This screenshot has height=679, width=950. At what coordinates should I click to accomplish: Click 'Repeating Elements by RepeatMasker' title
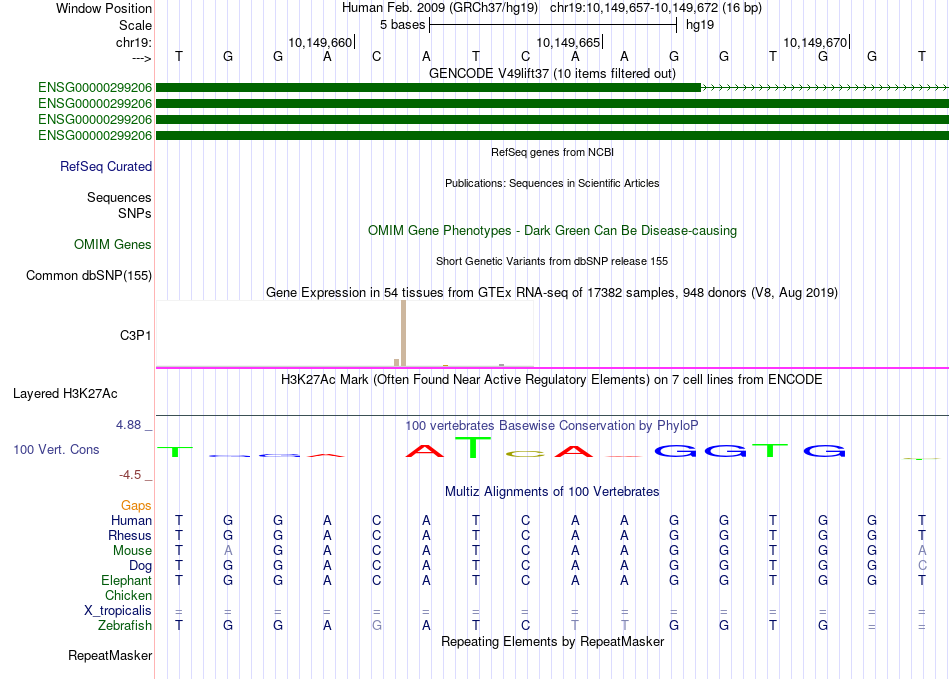552,642
